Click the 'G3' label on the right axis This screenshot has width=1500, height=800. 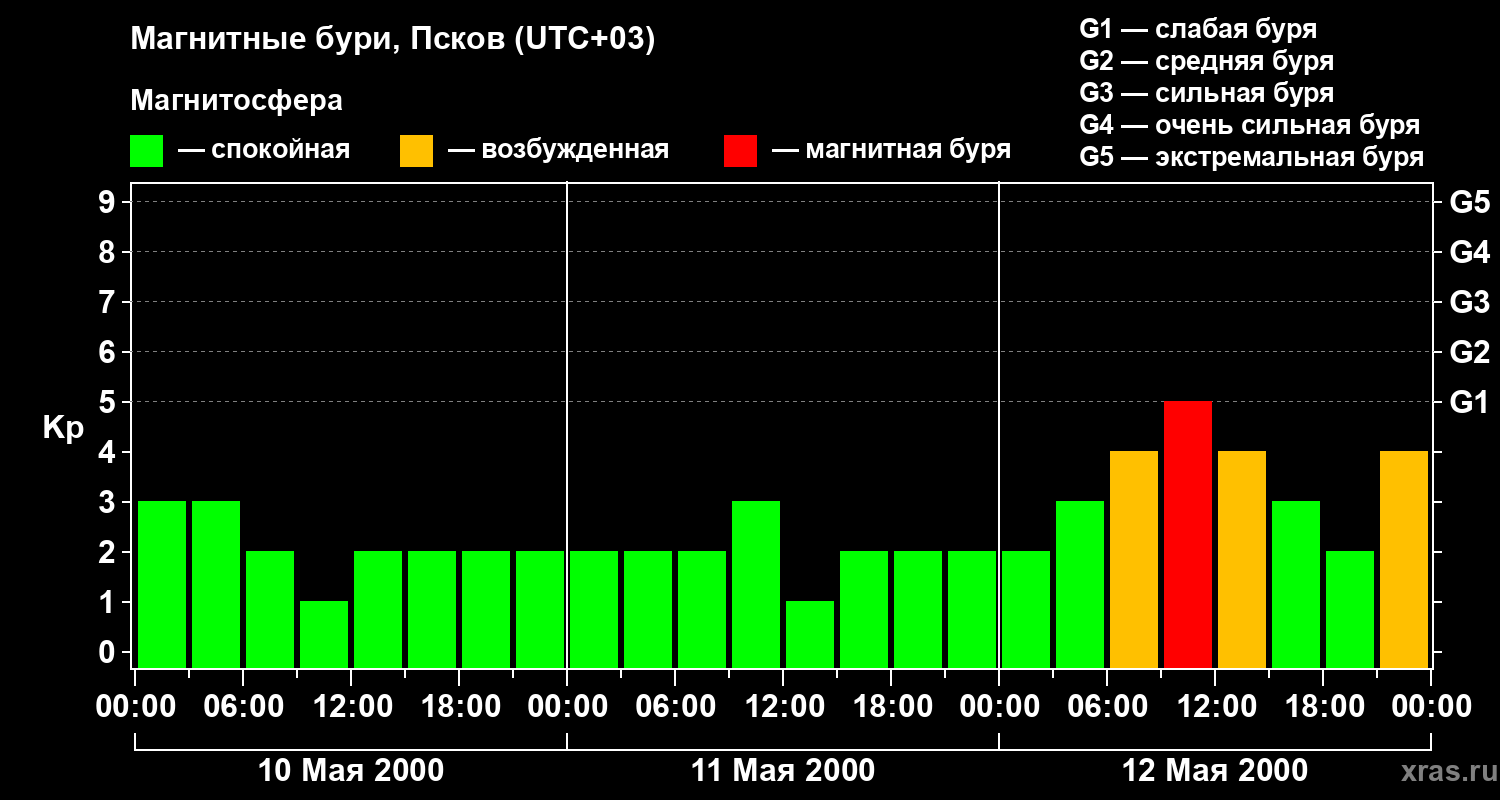[x=1469, y=302]
